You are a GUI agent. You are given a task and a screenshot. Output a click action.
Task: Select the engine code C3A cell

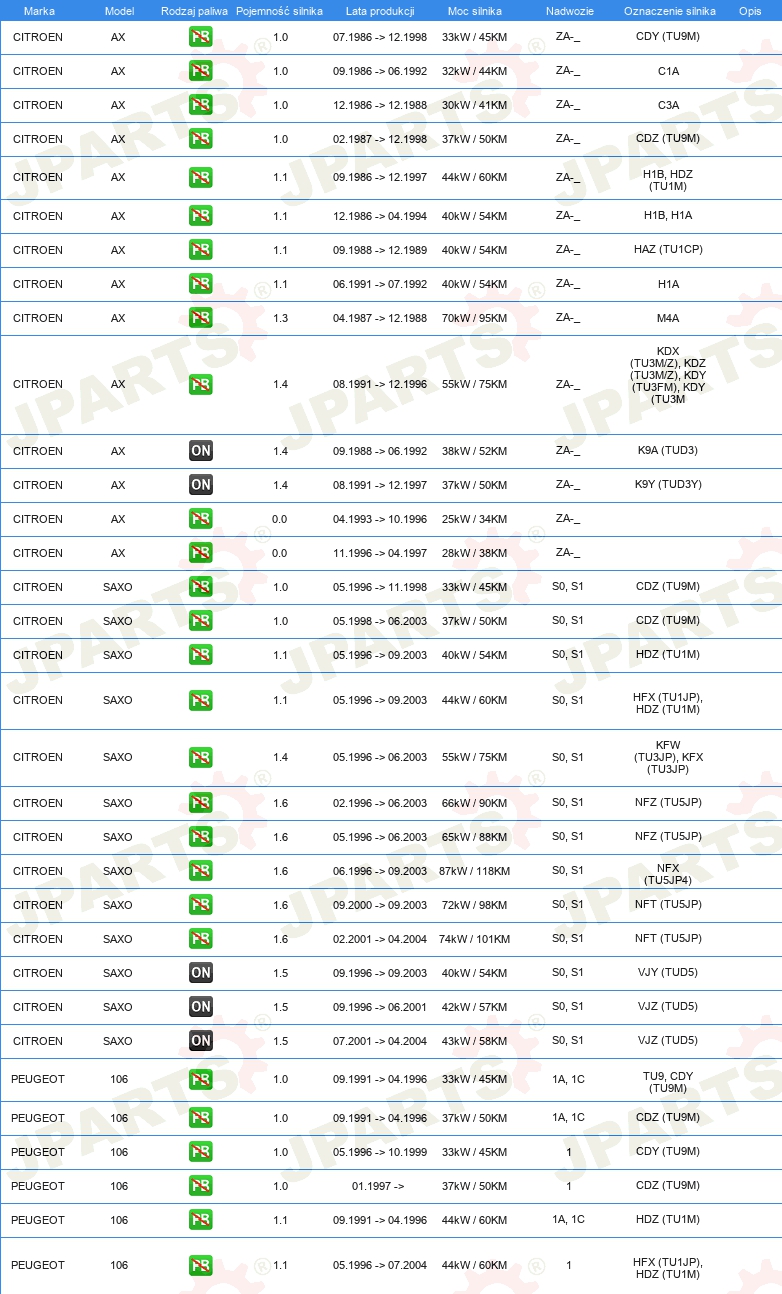click(668, 106)
